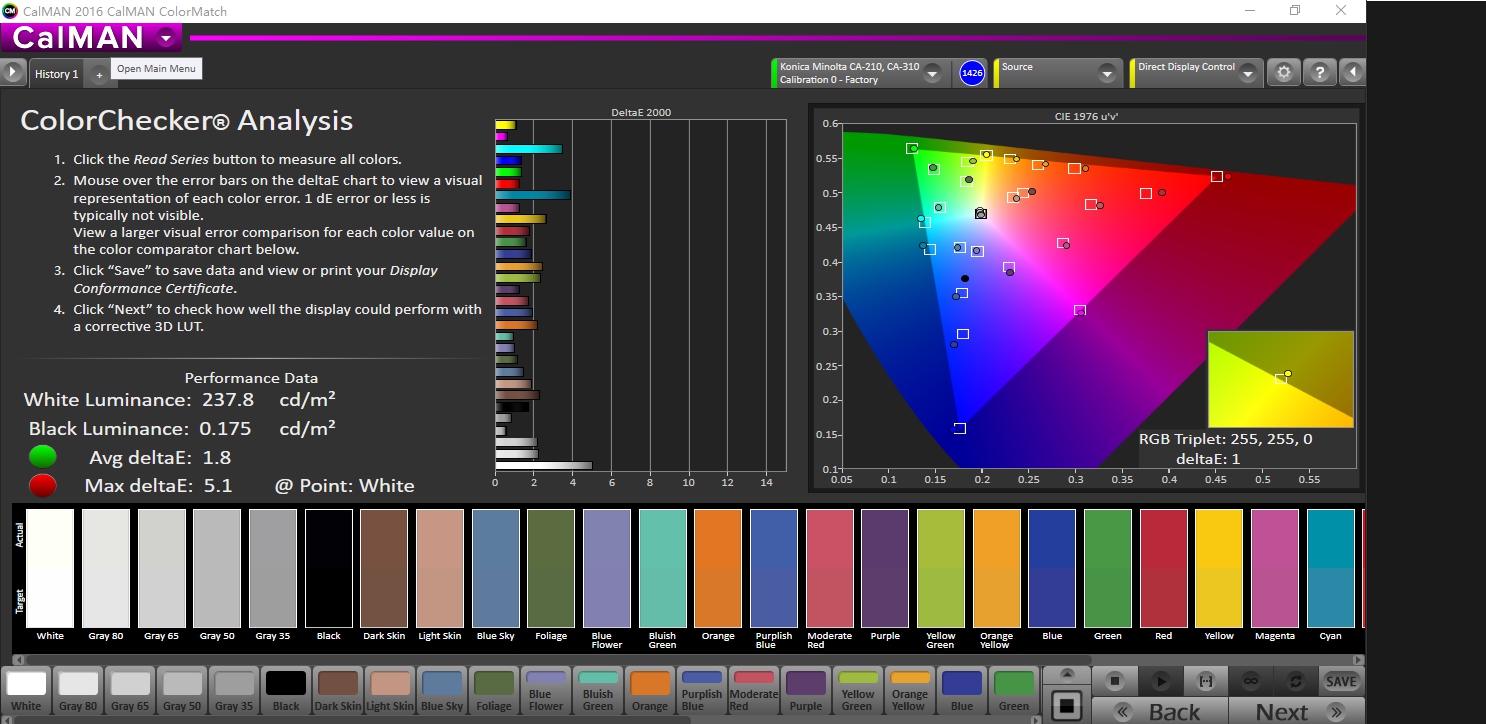
Task: Toggle the continuous read infinity icon
Action: (1250, 681)
